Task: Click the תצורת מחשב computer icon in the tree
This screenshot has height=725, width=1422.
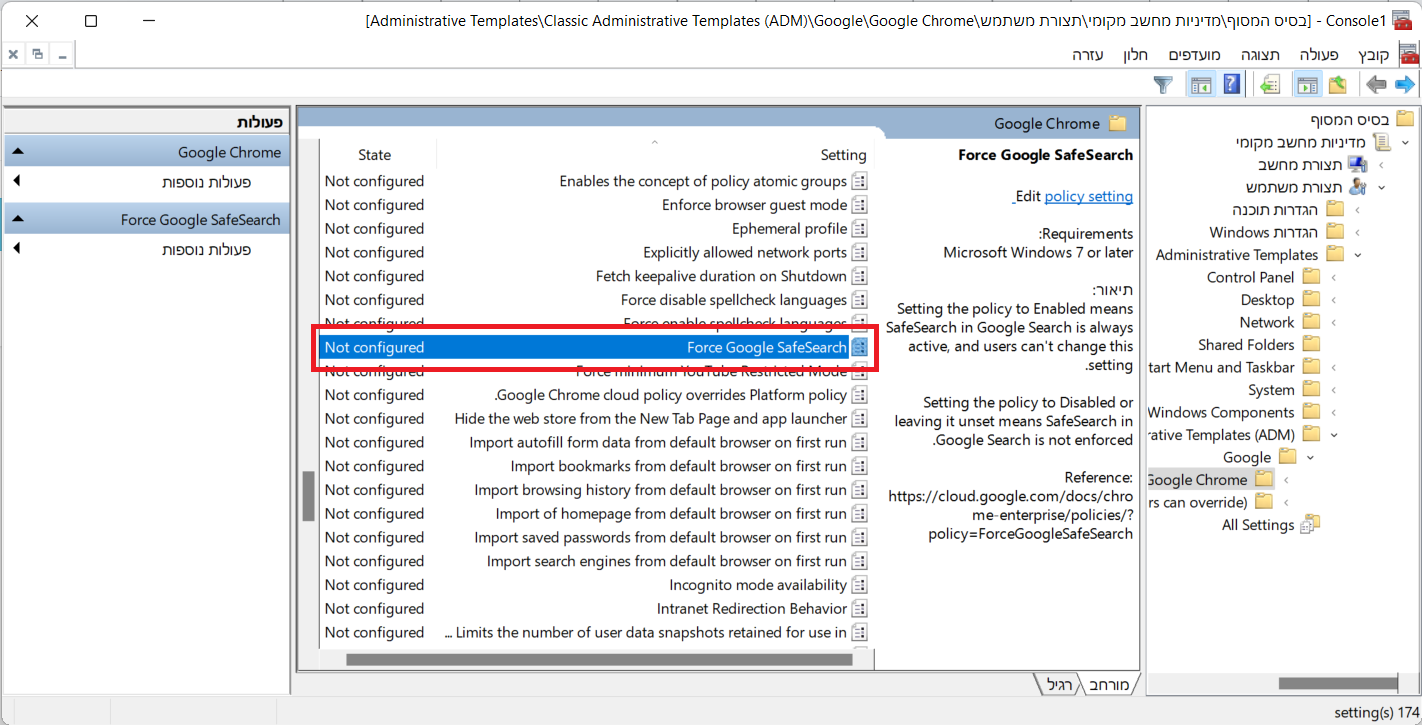Action: tap(1357, 164)
